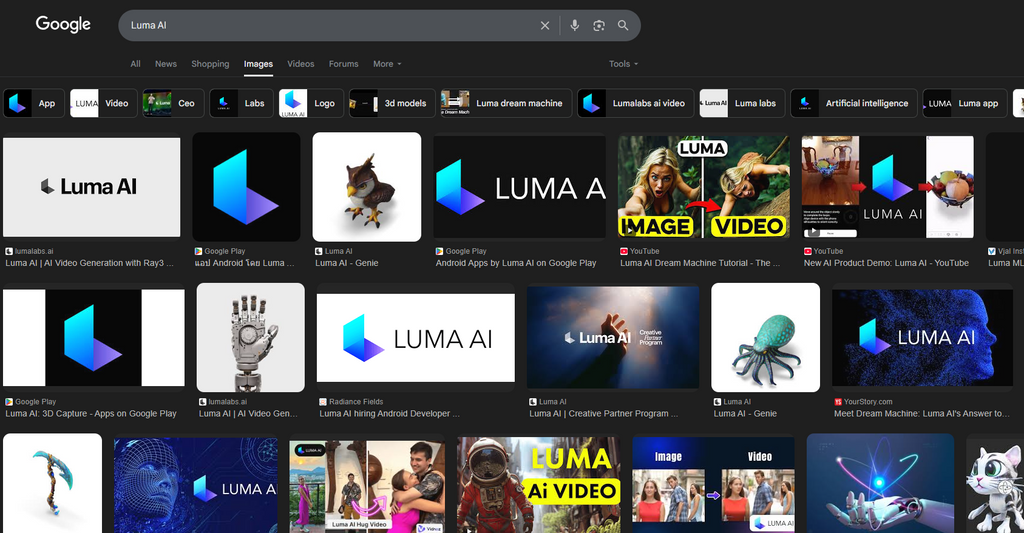Open the wireframe face LUMA AI thumbnail
The height and width of the screenshot is (533, 1024).
pos(196,485)
